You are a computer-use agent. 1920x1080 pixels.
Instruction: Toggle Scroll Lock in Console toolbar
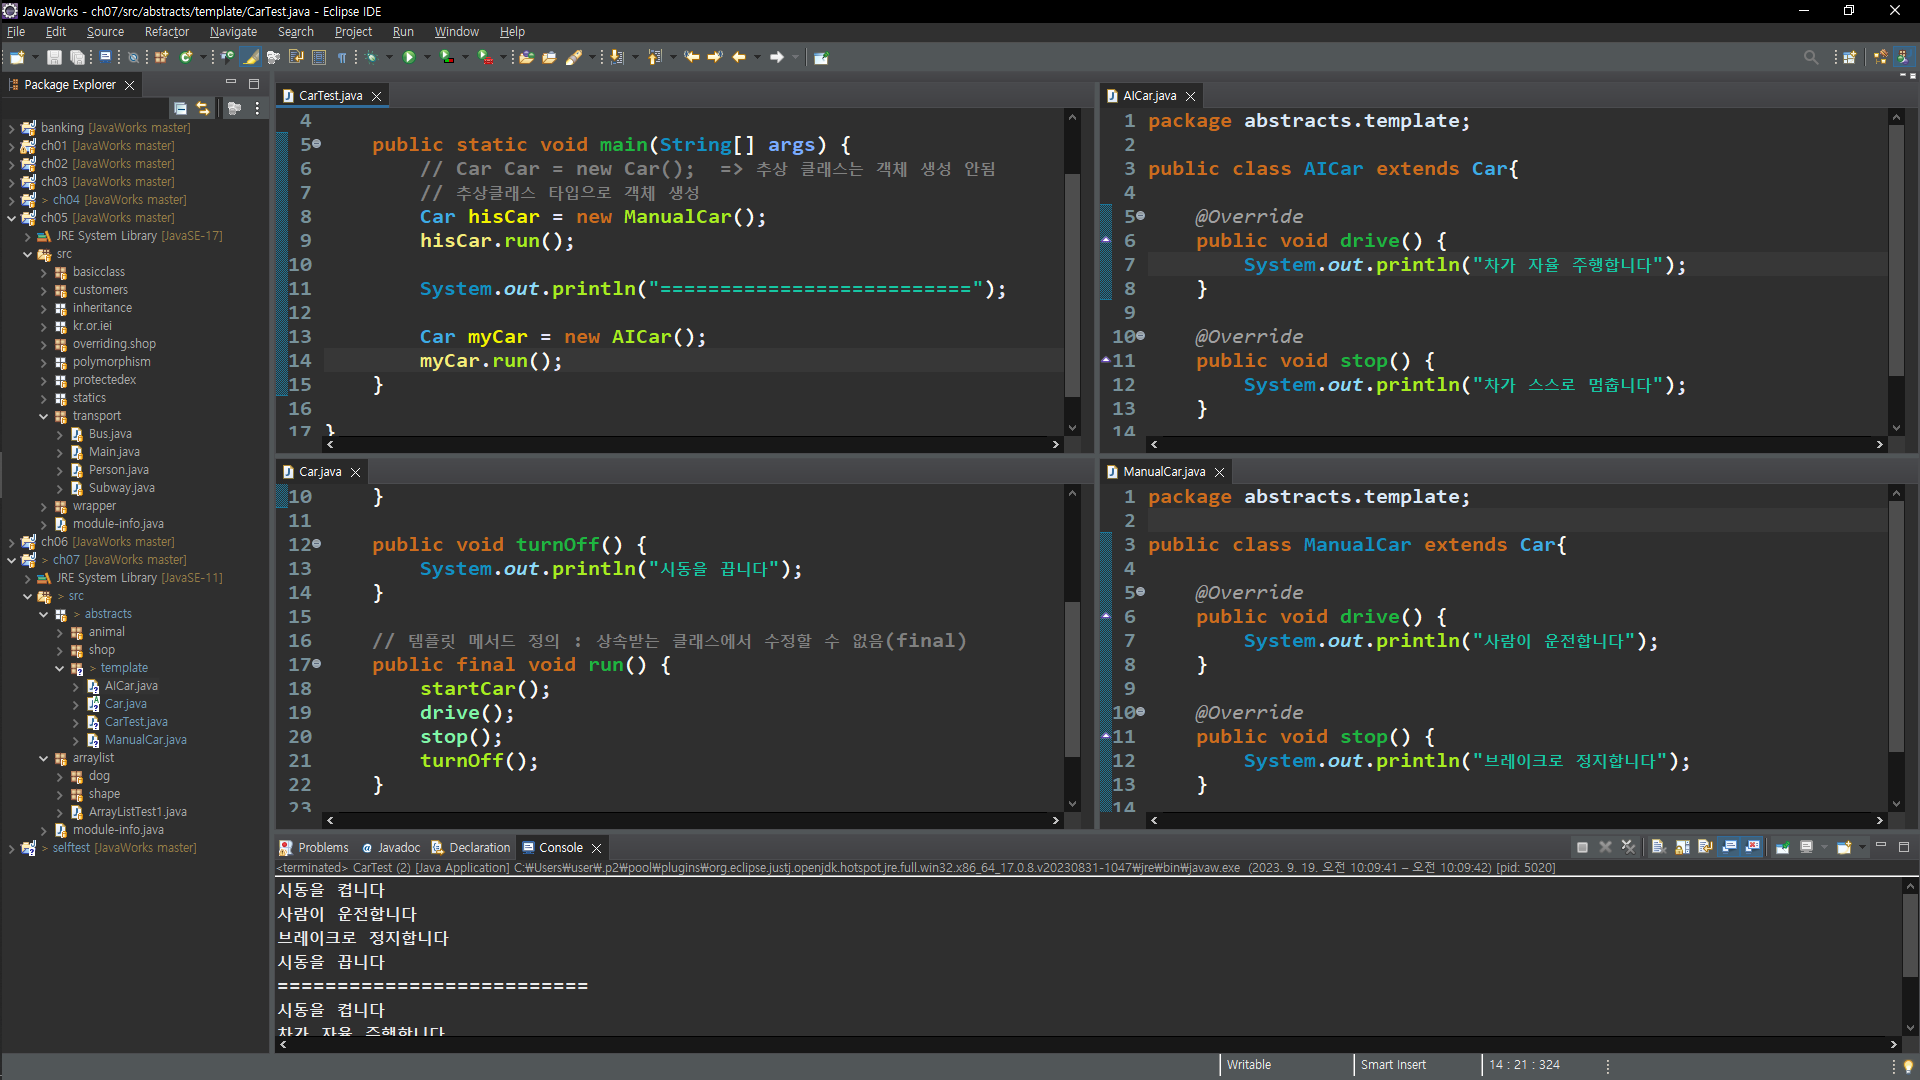1682,847
